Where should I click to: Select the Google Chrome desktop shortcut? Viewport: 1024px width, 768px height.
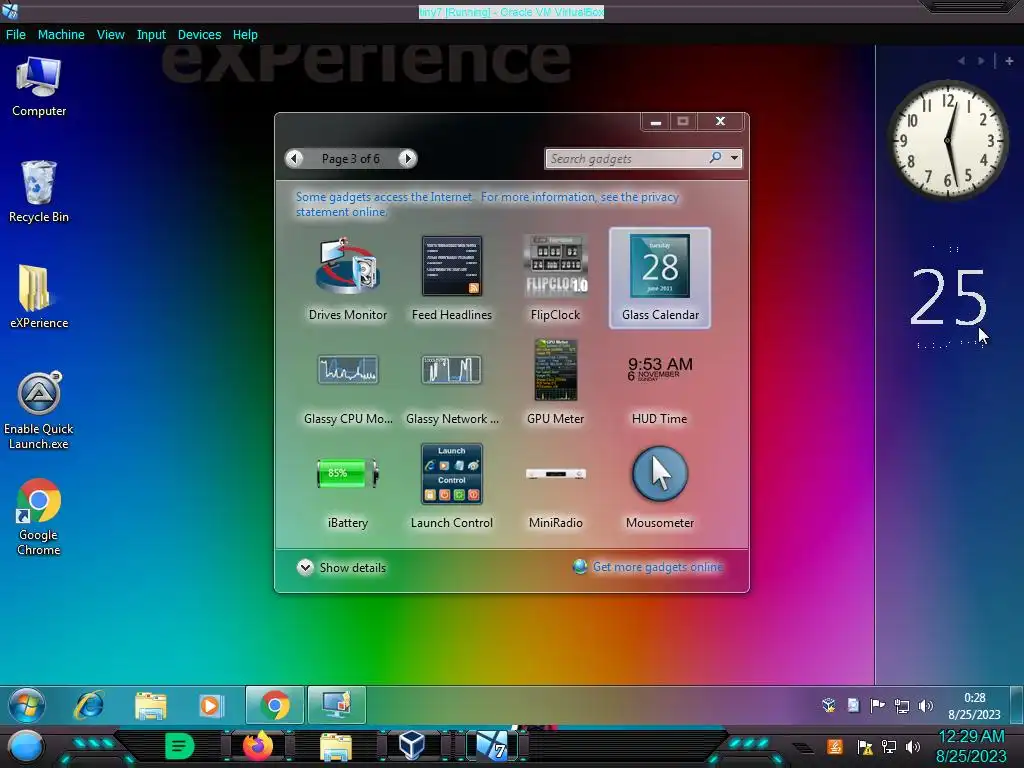(x=39, y=517)
